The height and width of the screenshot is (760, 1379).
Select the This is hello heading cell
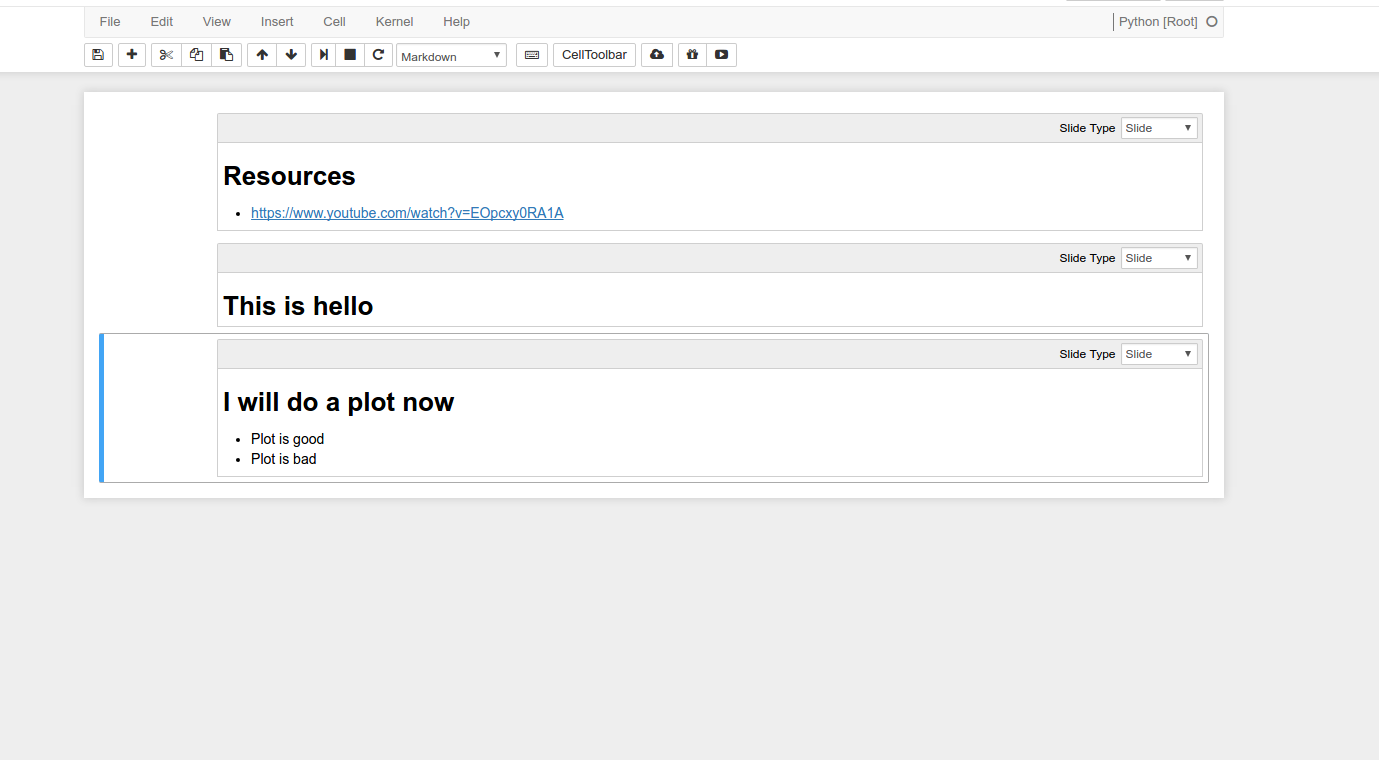pos(298,306)
